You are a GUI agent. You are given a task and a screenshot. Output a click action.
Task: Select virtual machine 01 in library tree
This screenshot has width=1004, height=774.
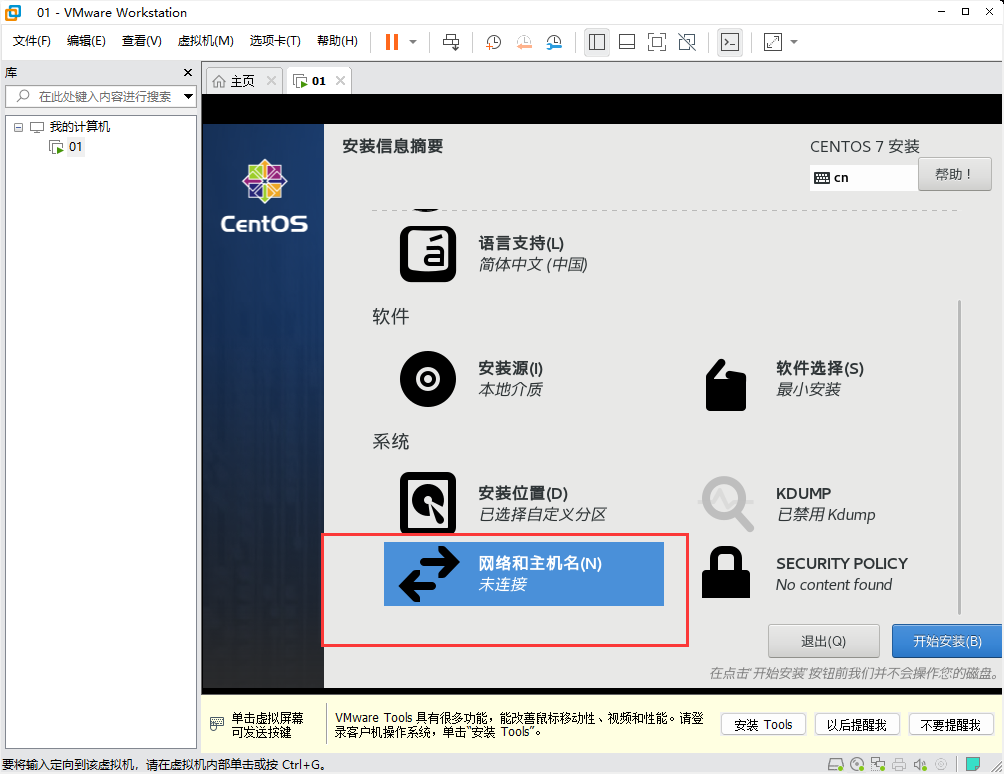pos(76,147)
